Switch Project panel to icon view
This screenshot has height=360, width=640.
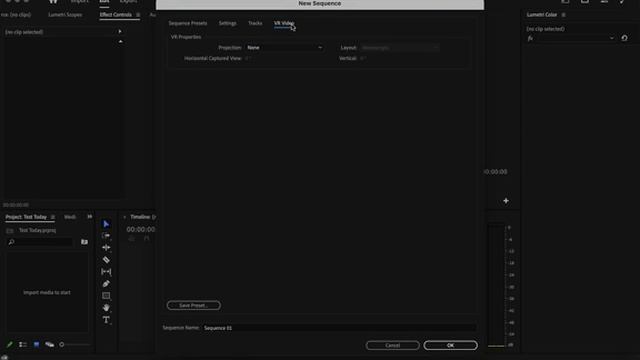tap(36, 344)
